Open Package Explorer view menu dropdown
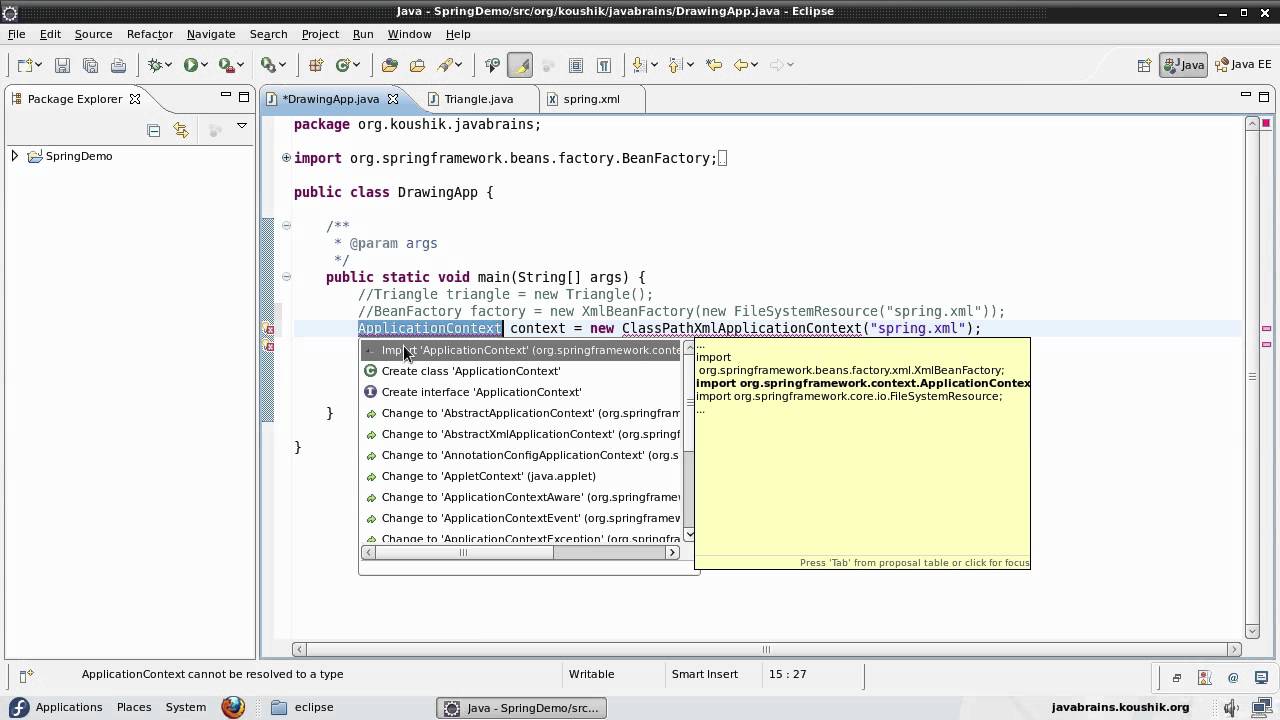Viewport: 1280px width, 720px height. 241,127
